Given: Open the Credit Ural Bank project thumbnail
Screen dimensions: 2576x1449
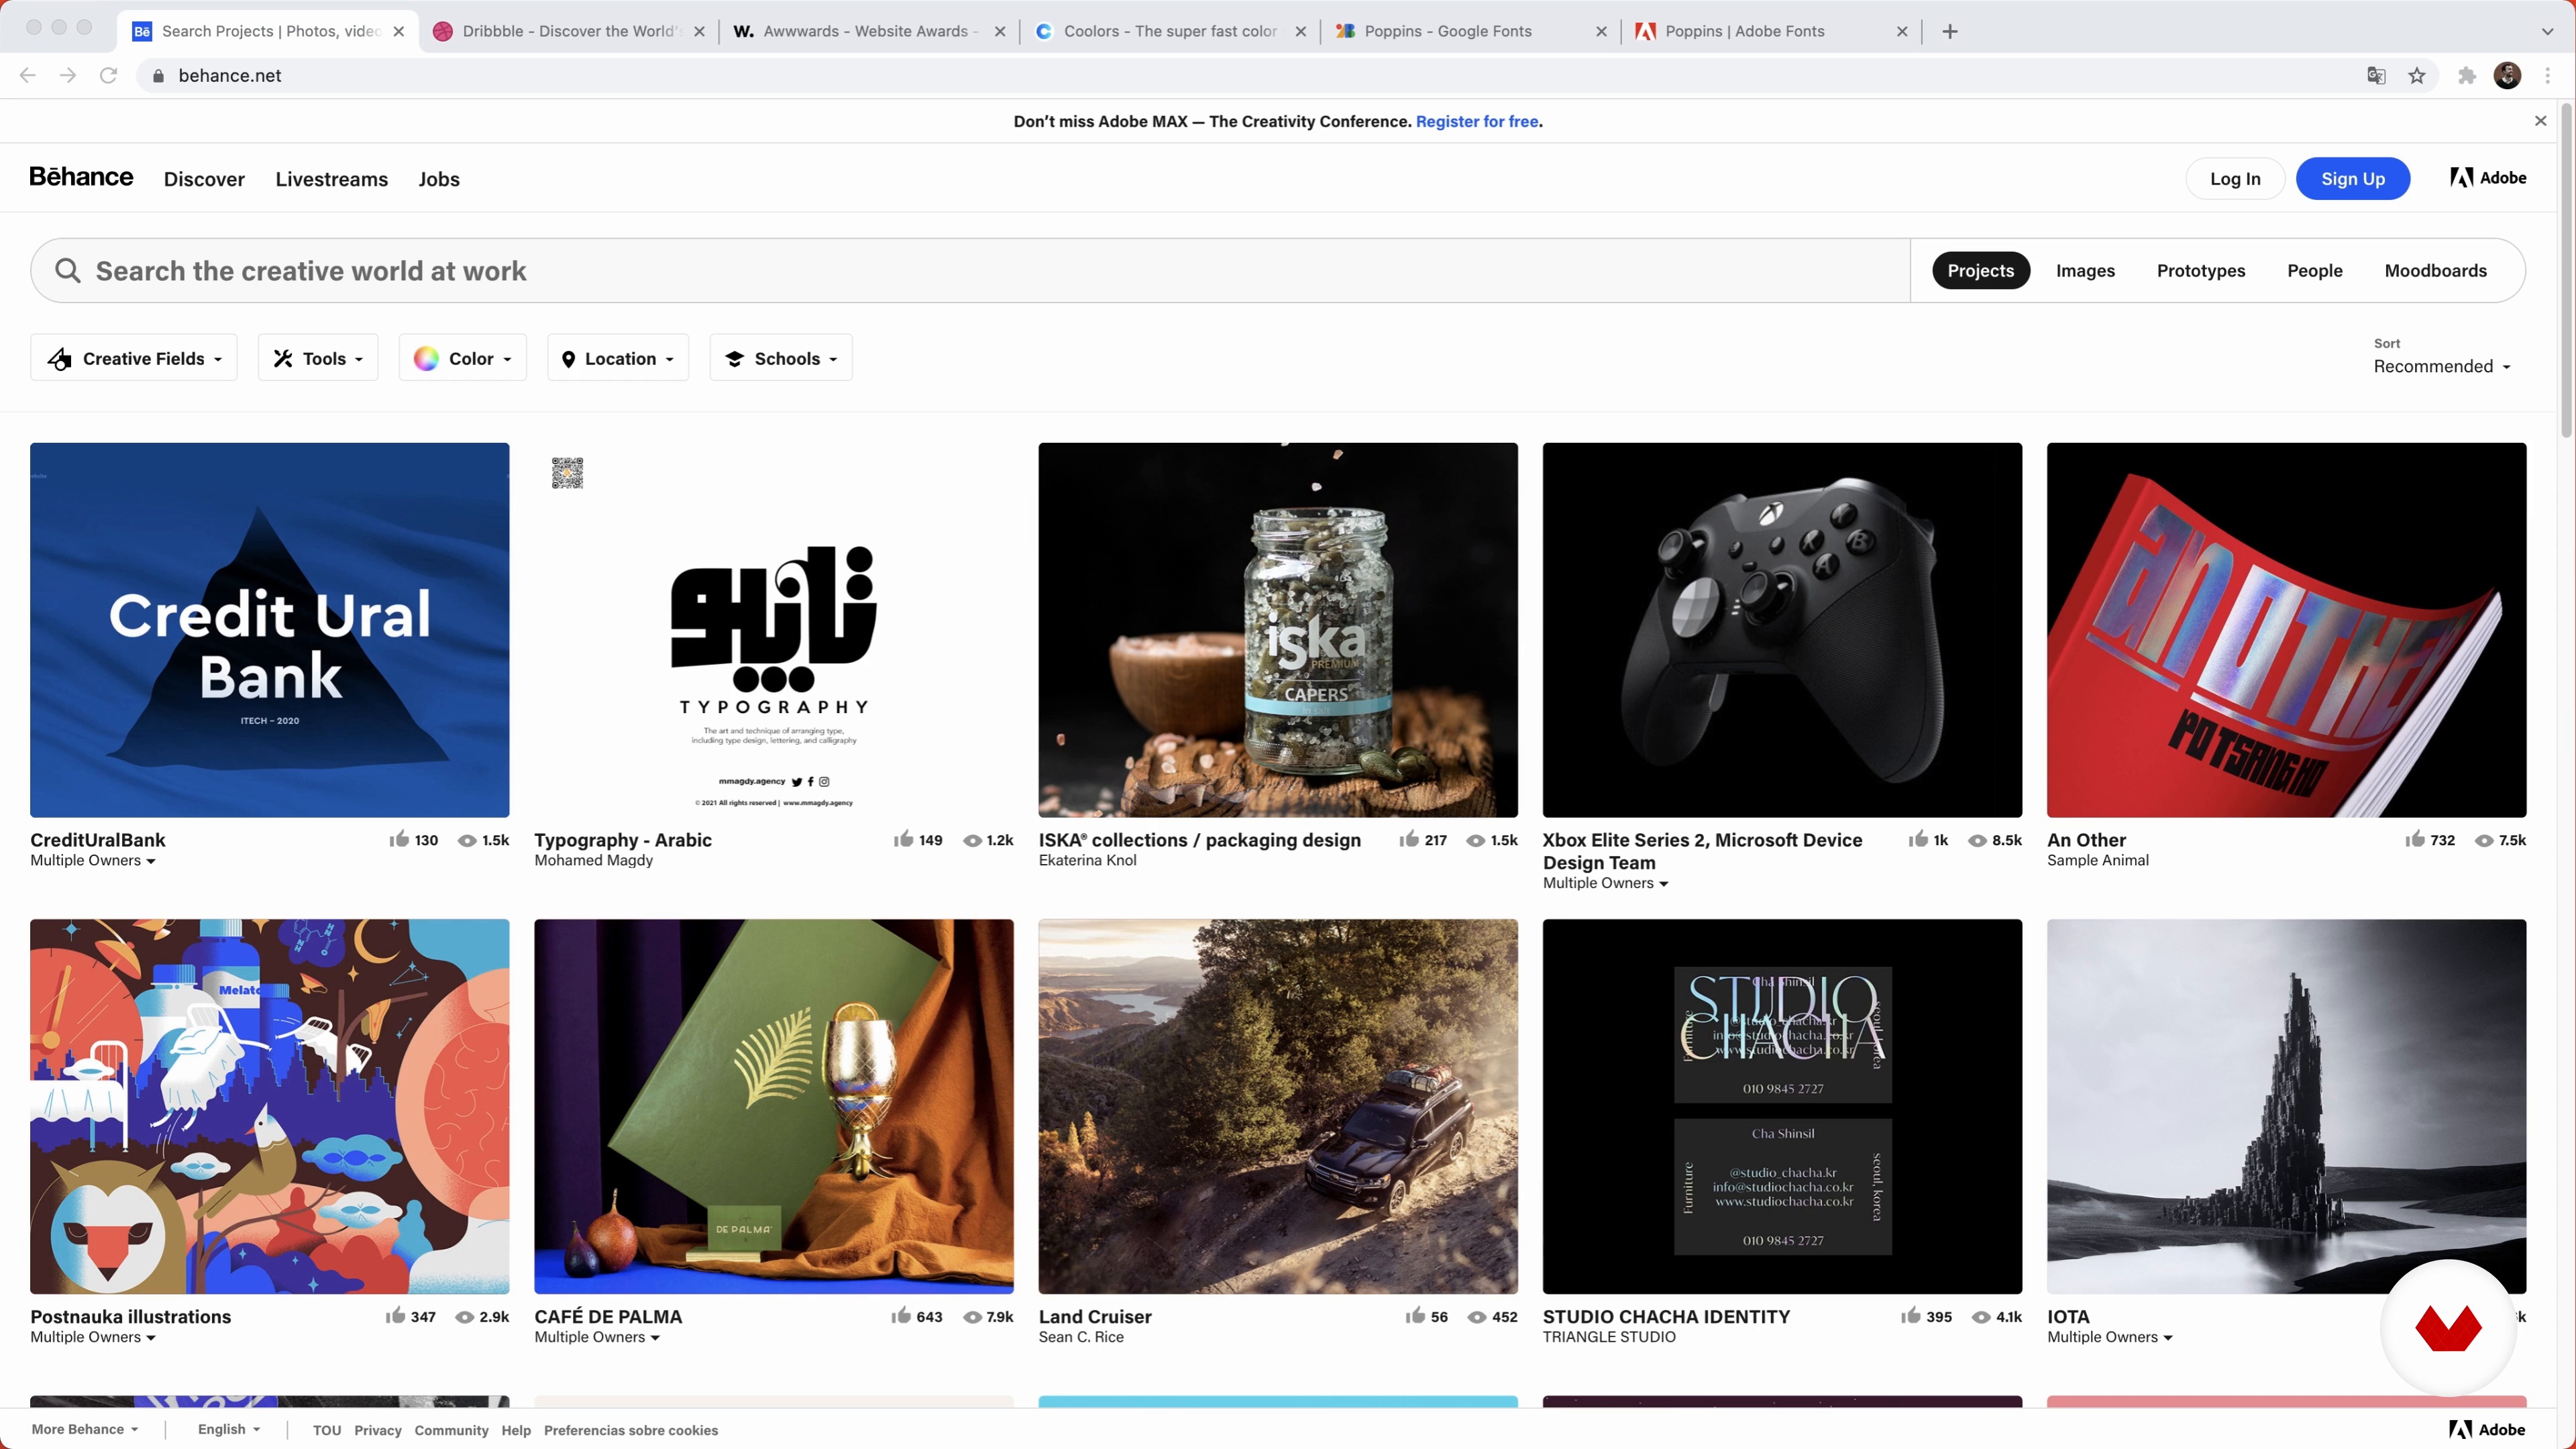Looking at the screenshot, I should tap(270, 630).
